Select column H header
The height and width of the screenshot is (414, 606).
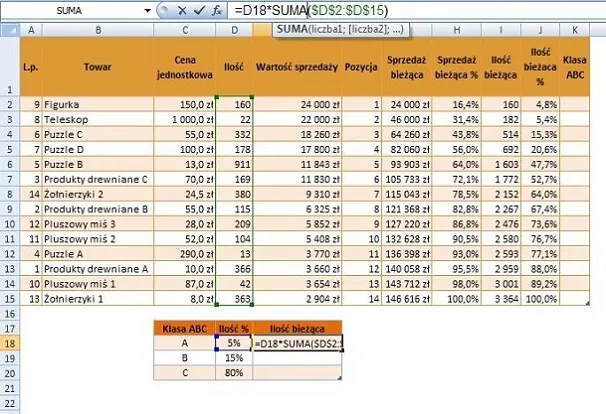456,30
